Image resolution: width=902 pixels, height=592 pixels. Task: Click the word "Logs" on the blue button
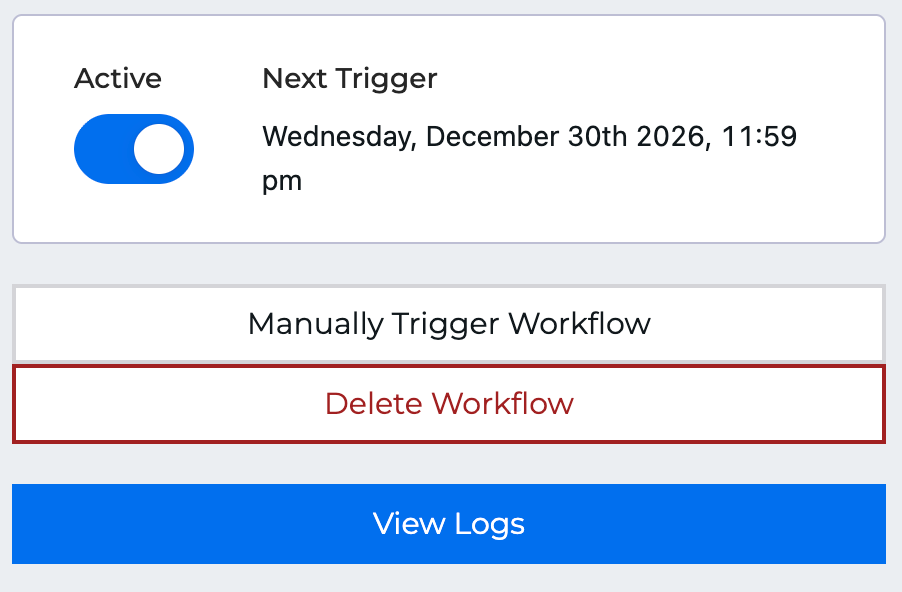point(489,524)
